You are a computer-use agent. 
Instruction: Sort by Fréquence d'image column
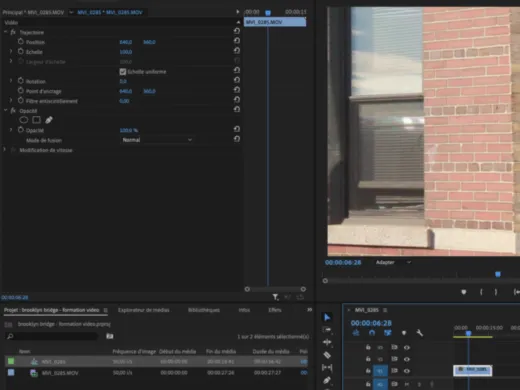point(134,351)
